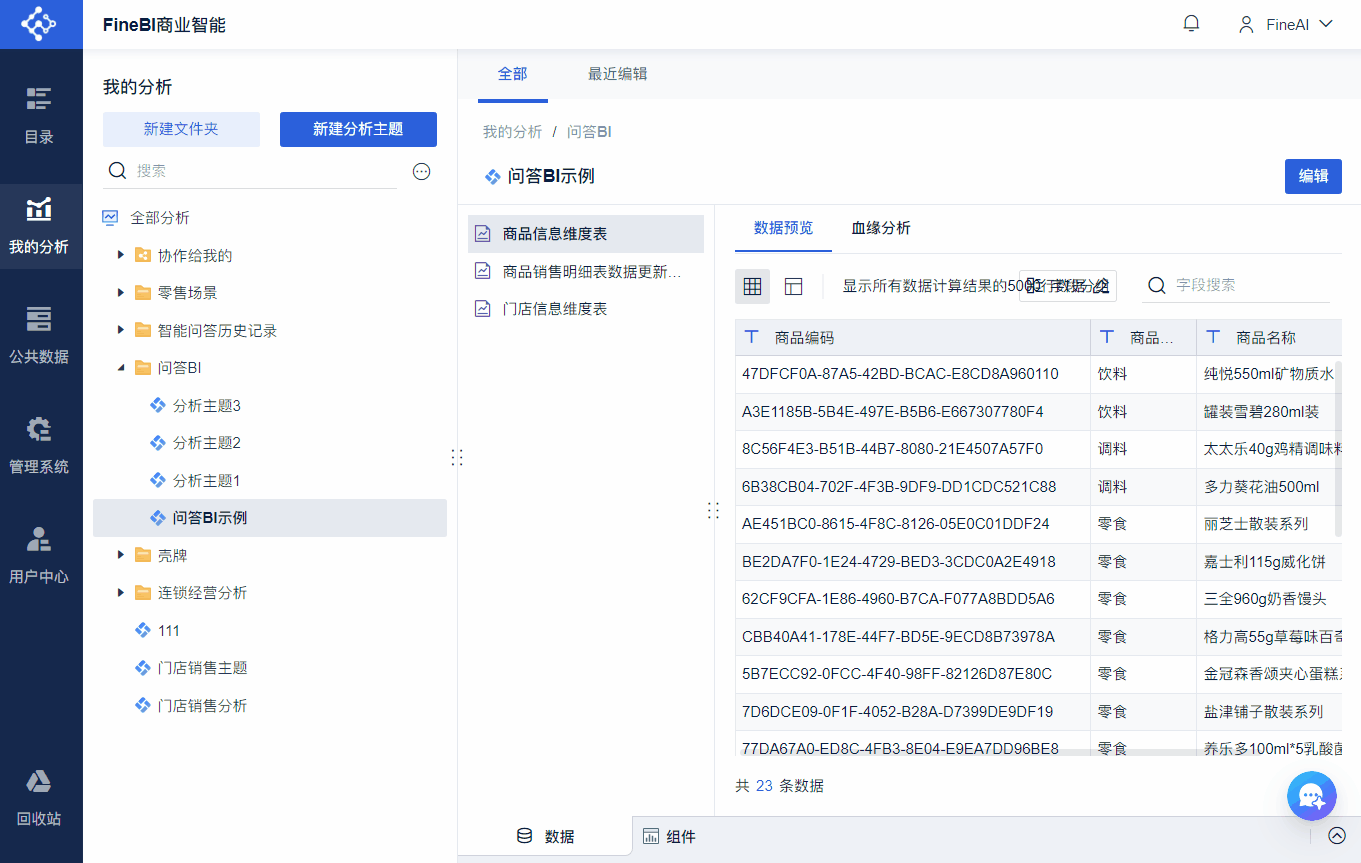Focus the 字段搜索 field search box
Image resolution: width=1361 pixels, height=863 pixels.
pos(1252,285)
